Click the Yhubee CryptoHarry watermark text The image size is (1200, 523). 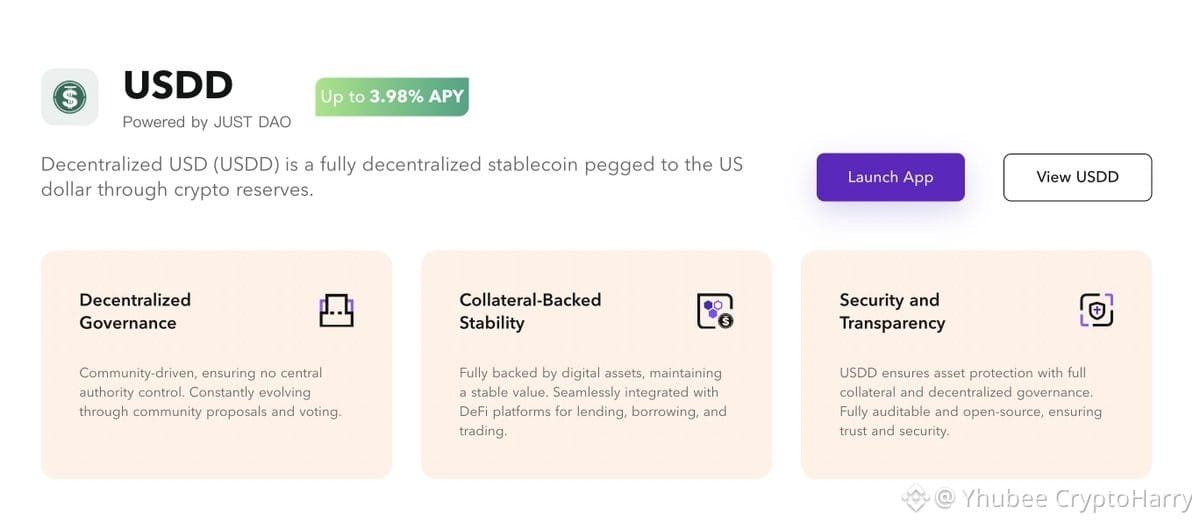pyautogui.click(x=1076, y=498)
